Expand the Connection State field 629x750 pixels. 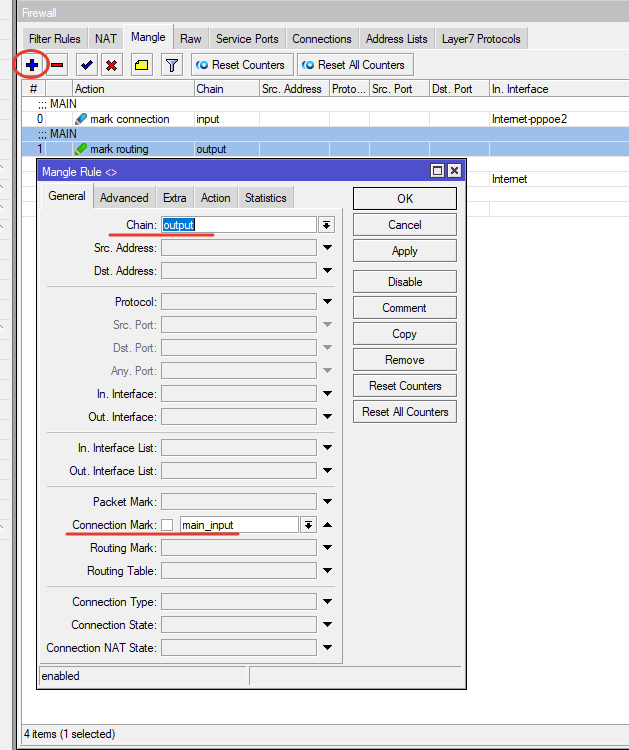point(326,625)
